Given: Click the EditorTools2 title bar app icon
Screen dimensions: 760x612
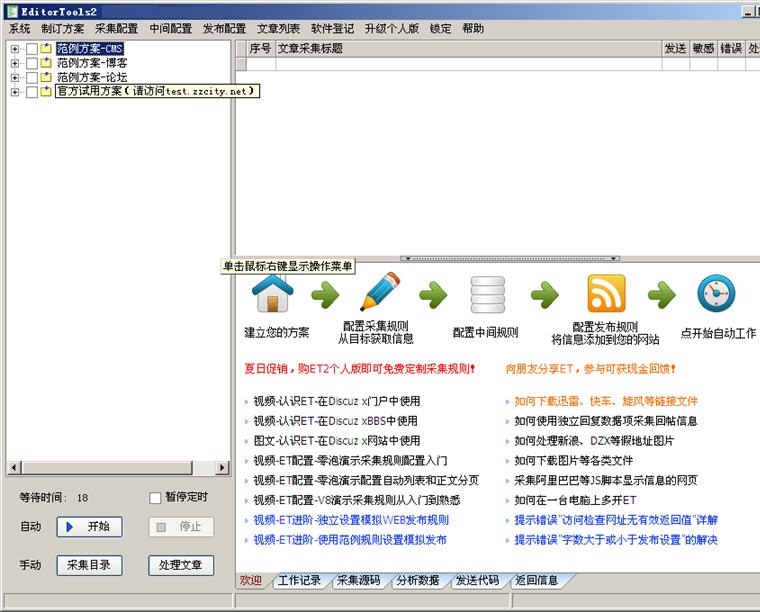Looking at the screenshot, I should coord(10,10).
